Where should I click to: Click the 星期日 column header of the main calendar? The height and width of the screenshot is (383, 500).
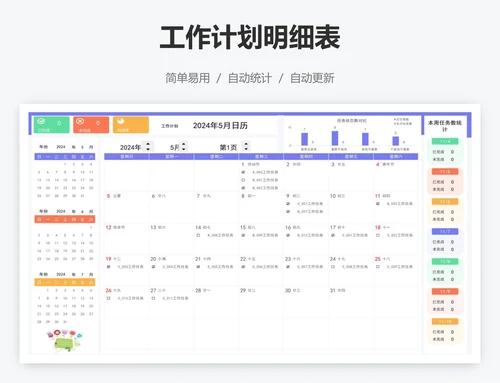click(x=127, y=156)
